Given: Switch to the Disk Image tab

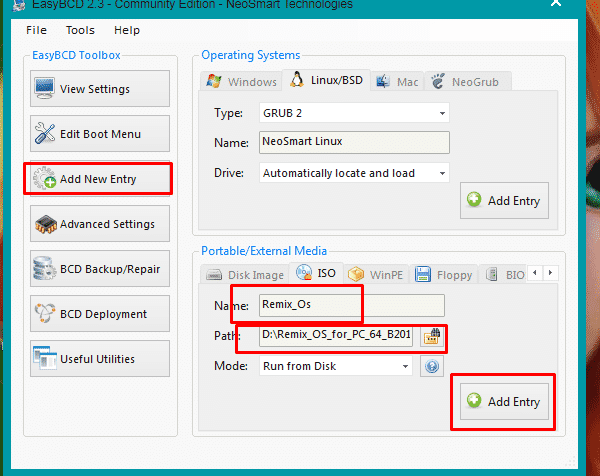Looking at the screenshot, I should (245, 275).
